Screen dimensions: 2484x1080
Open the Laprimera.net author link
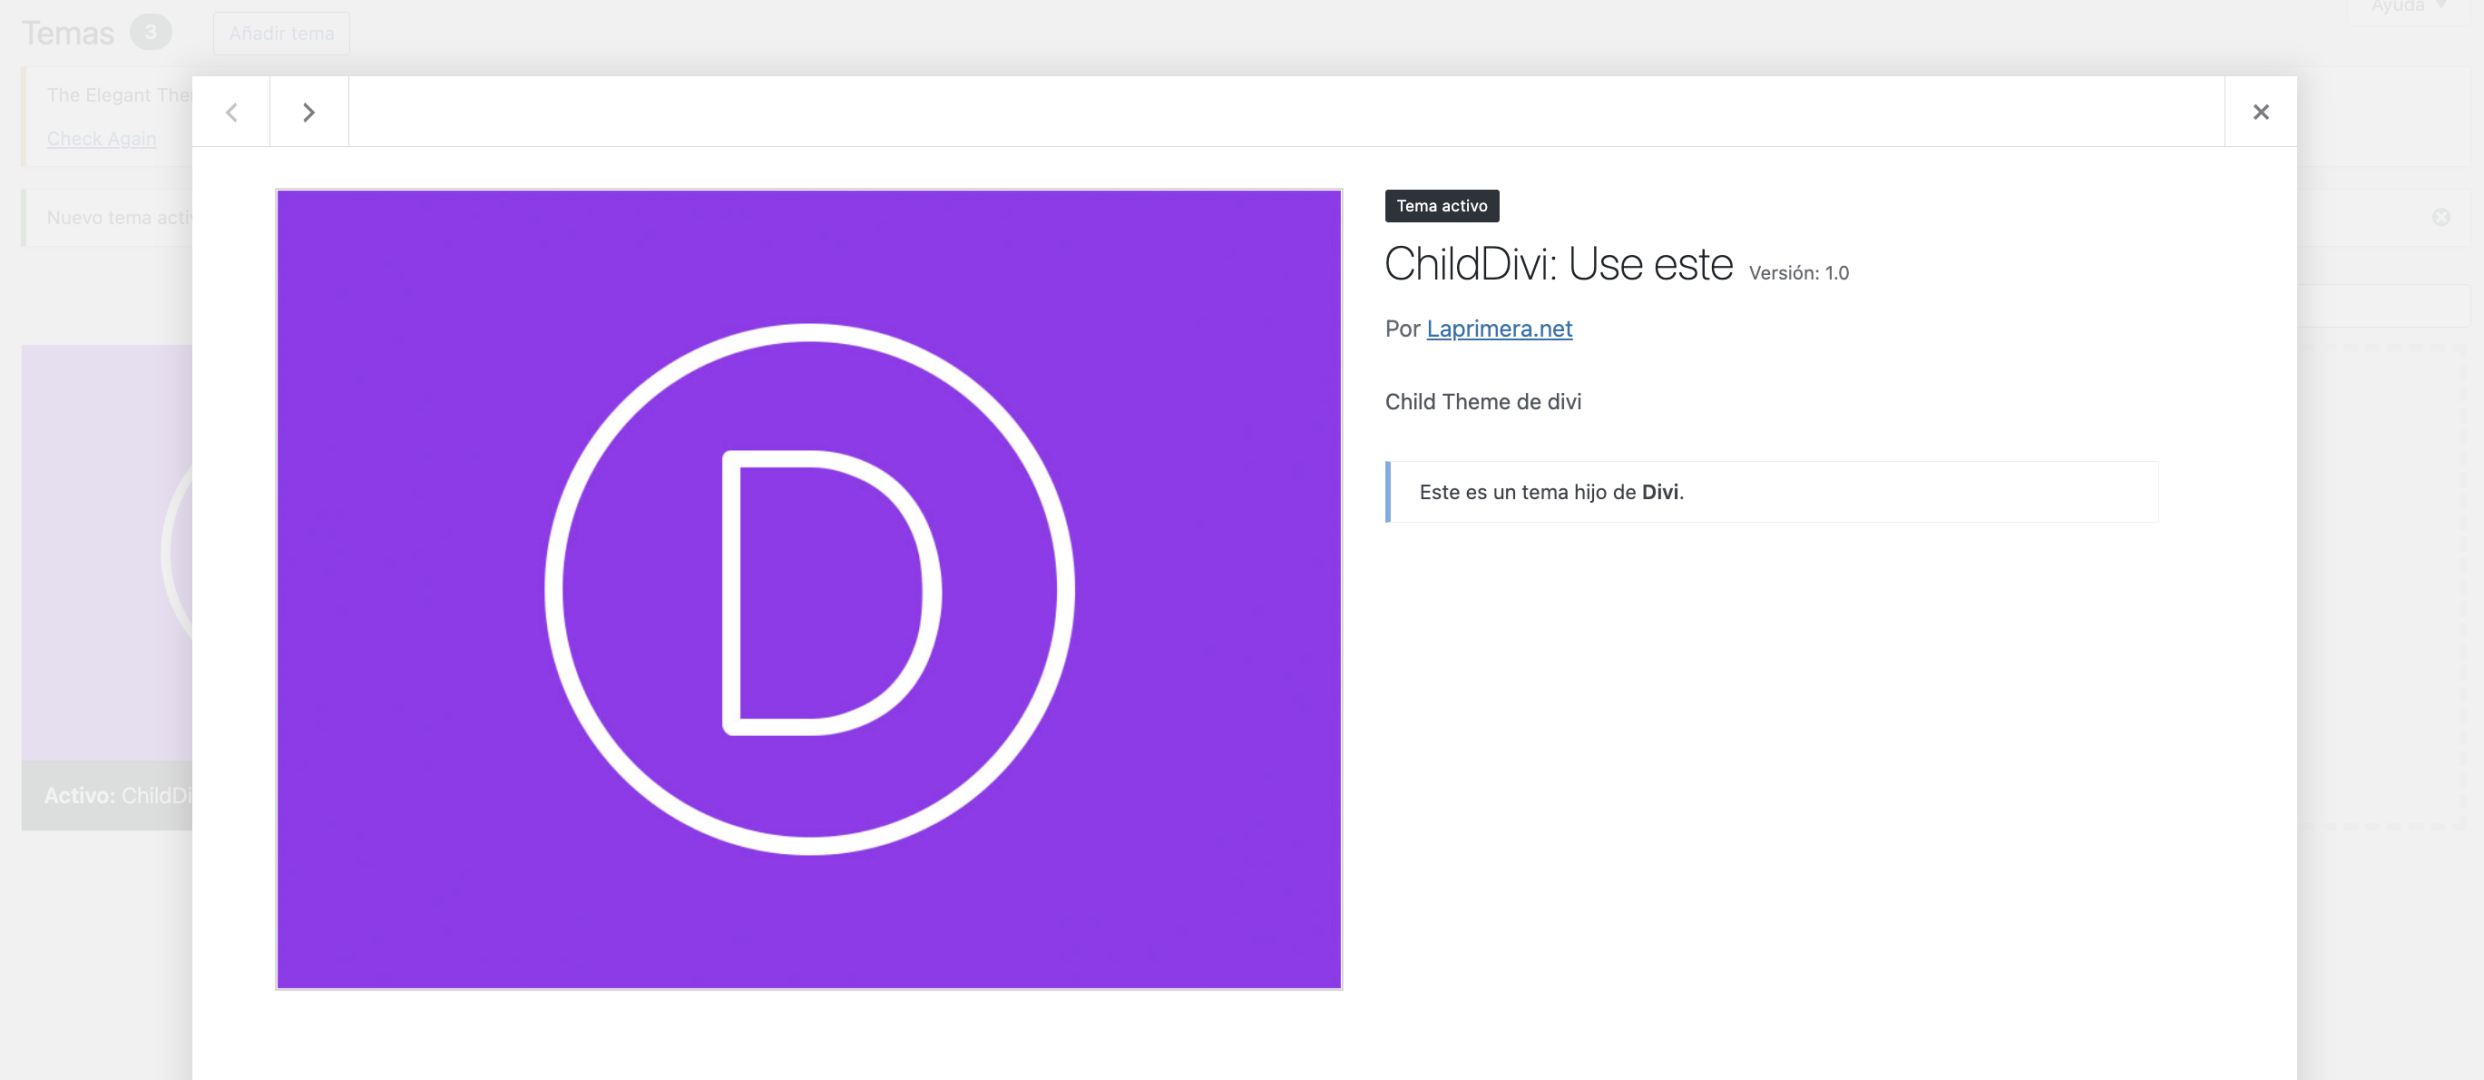click(1498, 329)
